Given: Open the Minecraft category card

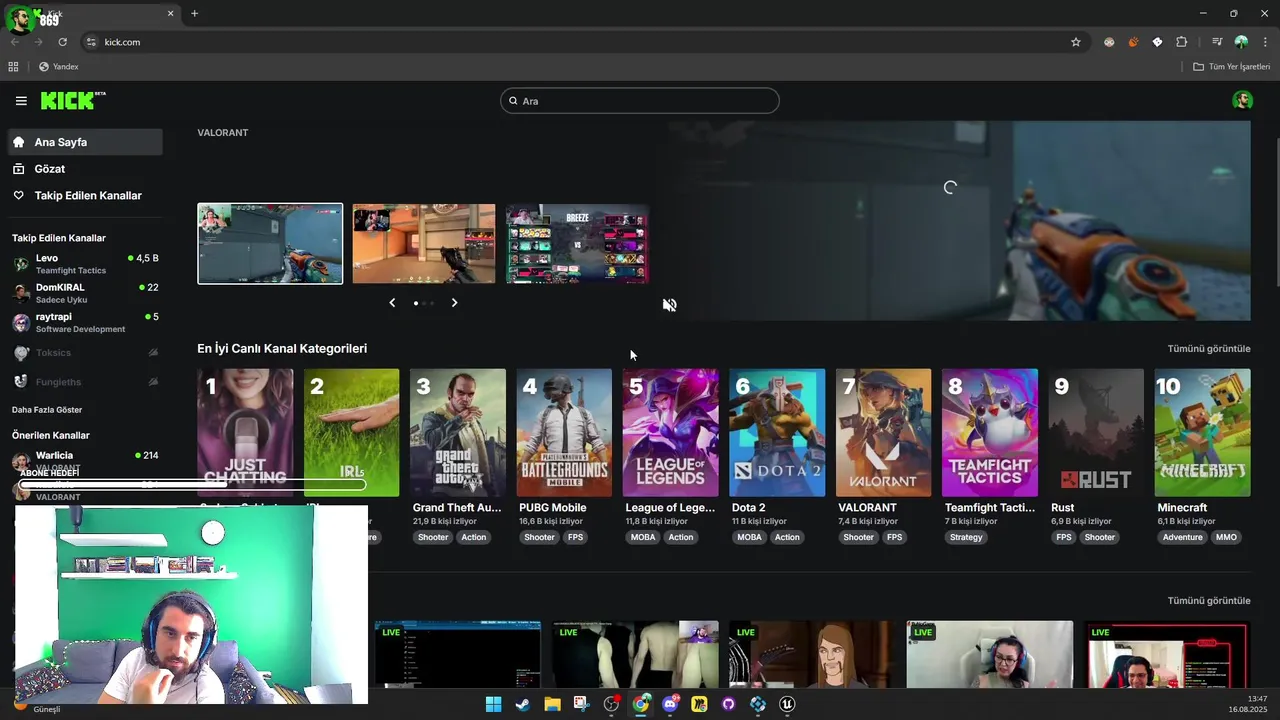Looking at the screenshot, I should tap(1203, 433).
